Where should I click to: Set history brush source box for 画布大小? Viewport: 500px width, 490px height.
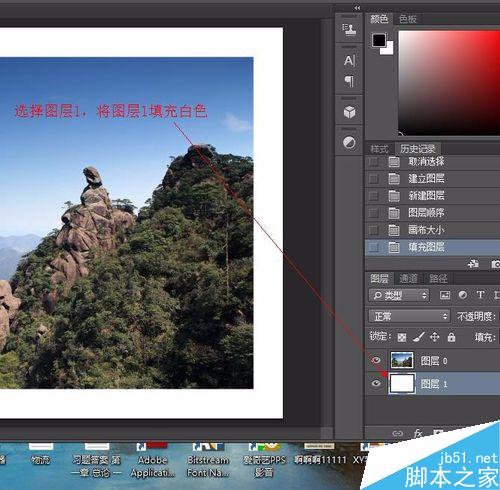coord(373,230)
